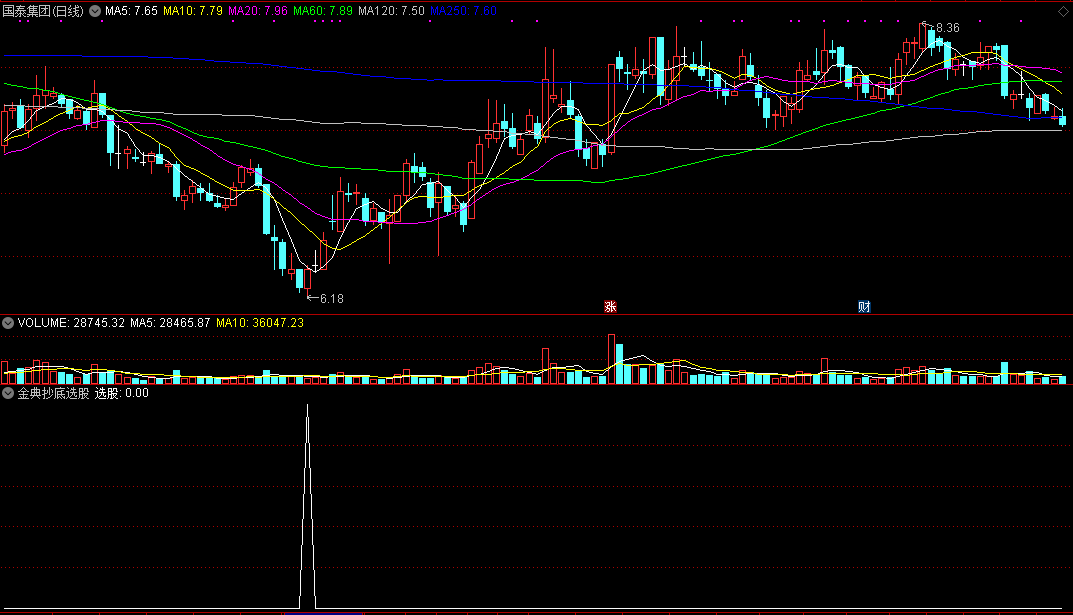Open the 金典抄底选股 indicator panel menu
The width and height of the screenshot is (1073, 615).
8,393
